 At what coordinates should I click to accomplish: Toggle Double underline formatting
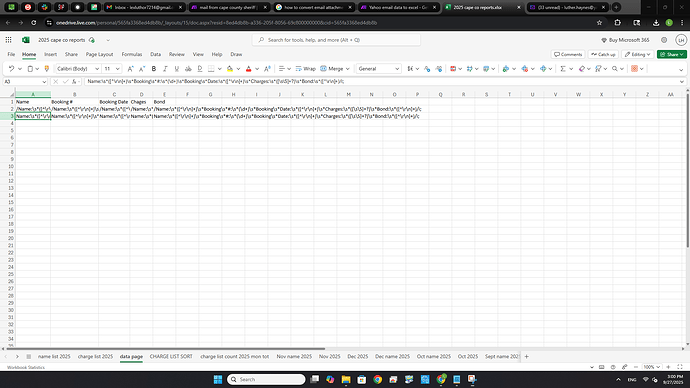pyautogui.click(x=199, y=69)
